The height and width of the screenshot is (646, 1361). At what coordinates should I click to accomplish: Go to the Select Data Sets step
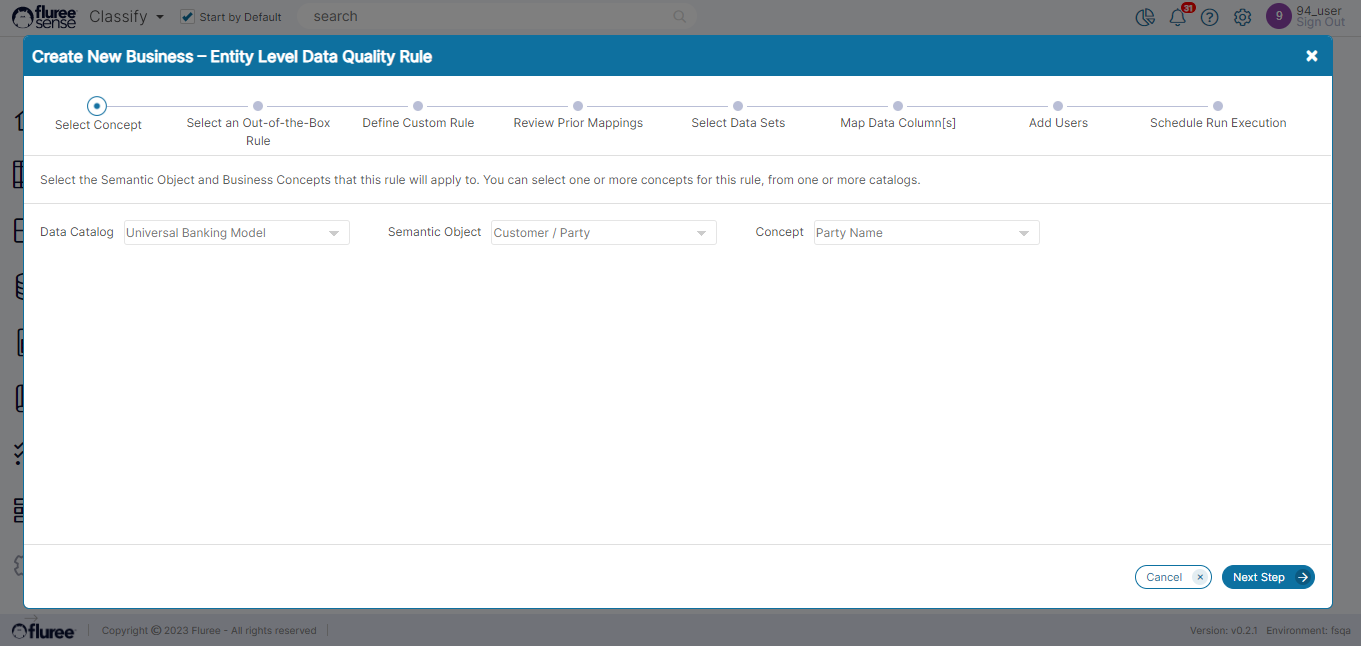[738, 106]
